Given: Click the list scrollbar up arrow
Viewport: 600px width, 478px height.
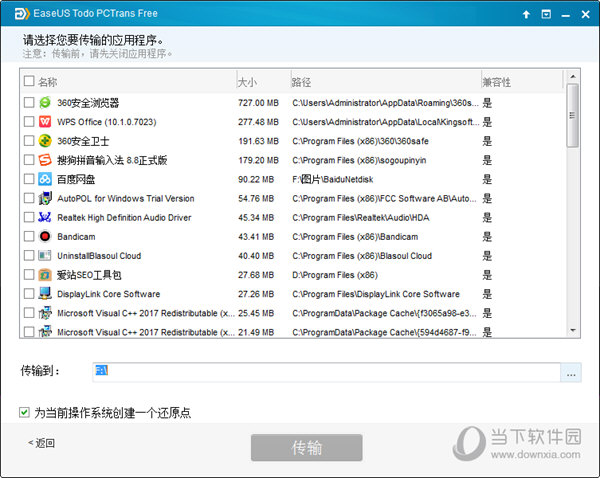Looking at the screenshot, I should [x=572, y=76].
